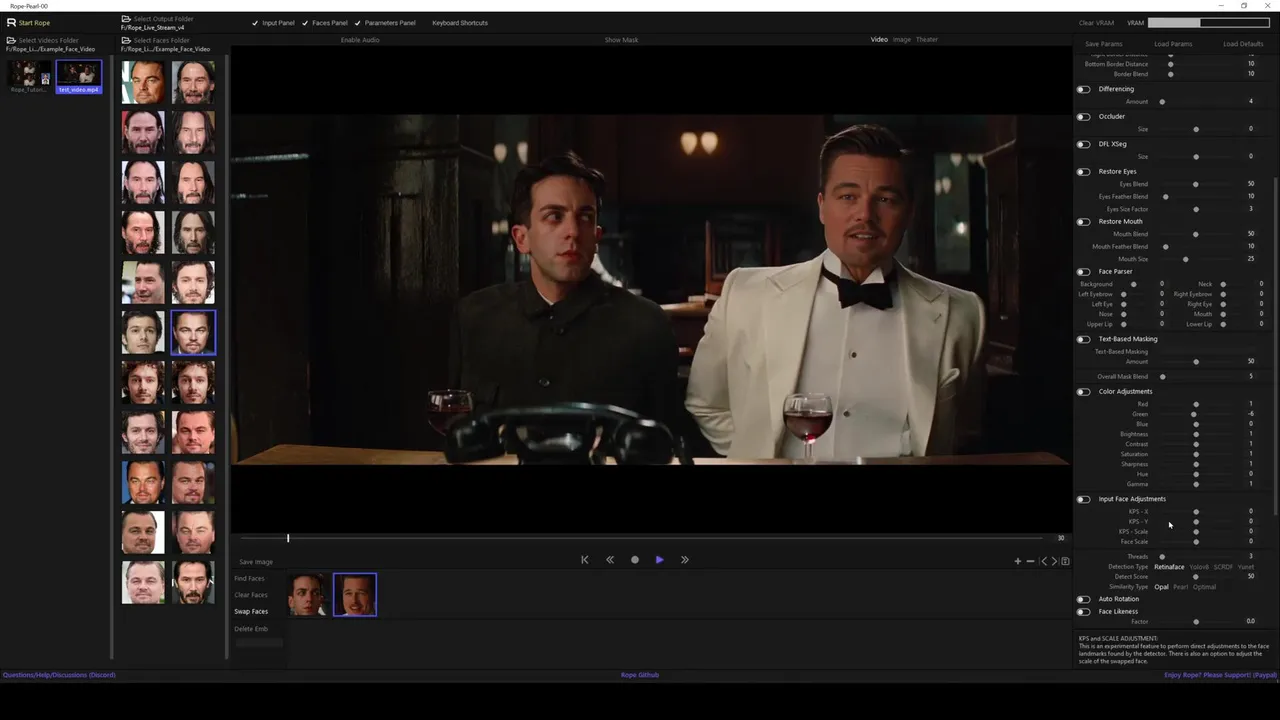1280x720 pixels.
Task: Choose Opal similarity type
Action: point(1161,587)
